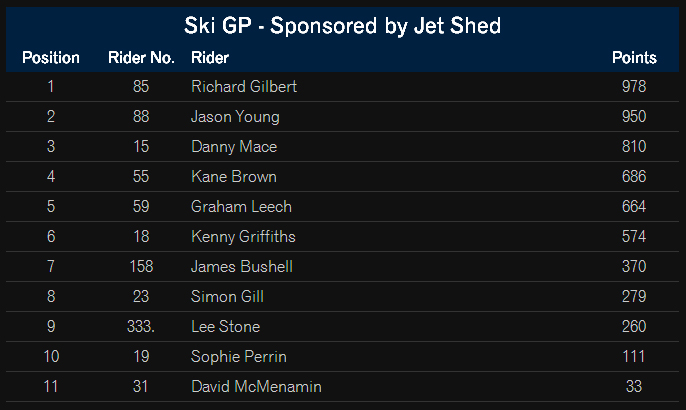
Task: Click Simon Gill's name
Action: pyautogui.click(x=228, y=297)
